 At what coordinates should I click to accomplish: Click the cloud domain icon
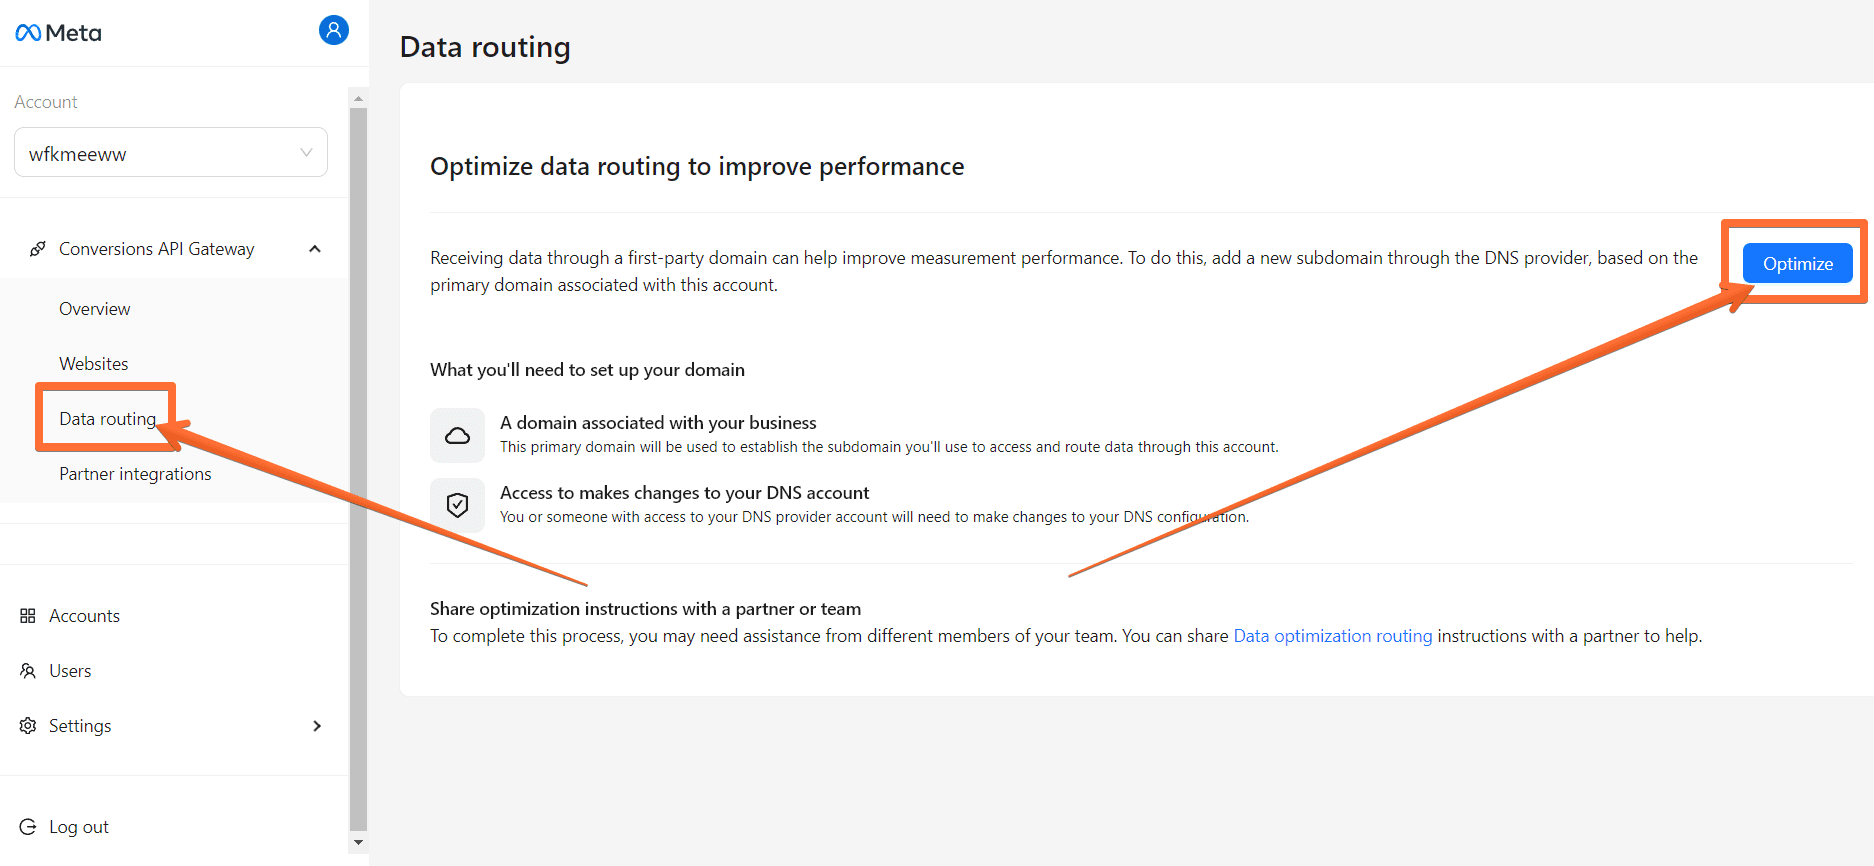[x=457, y=435]
